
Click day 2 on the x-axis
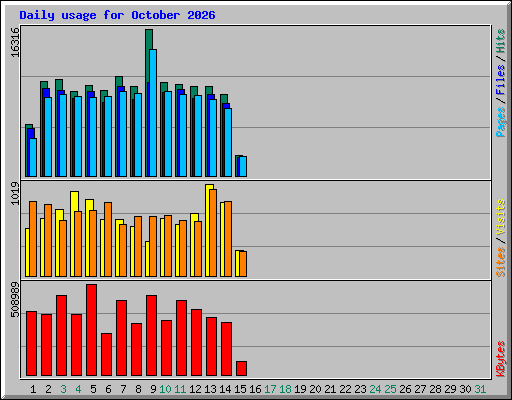[48, 389]
